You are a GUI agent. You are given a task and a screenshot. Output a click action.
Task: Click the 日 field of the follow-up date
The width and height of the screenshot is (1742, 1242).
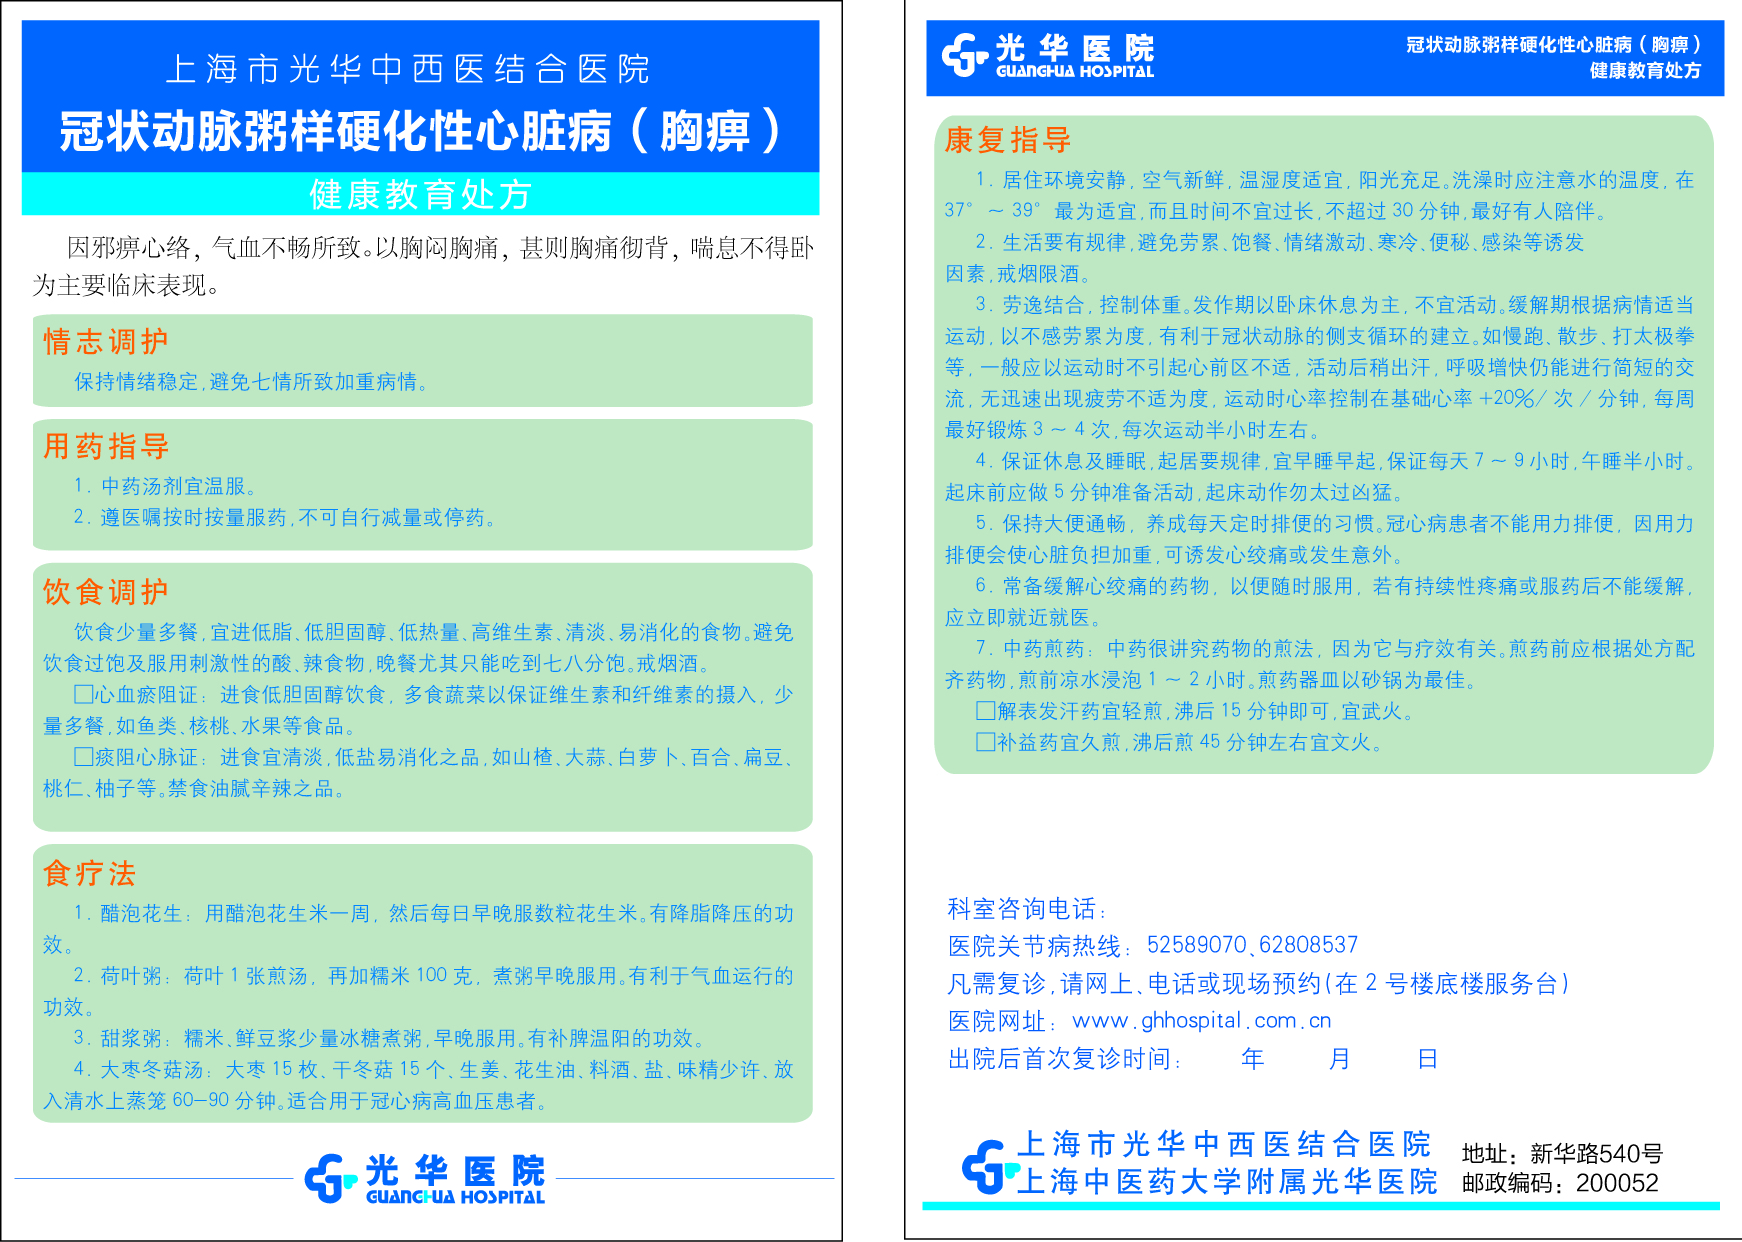coord(1427,1059)
